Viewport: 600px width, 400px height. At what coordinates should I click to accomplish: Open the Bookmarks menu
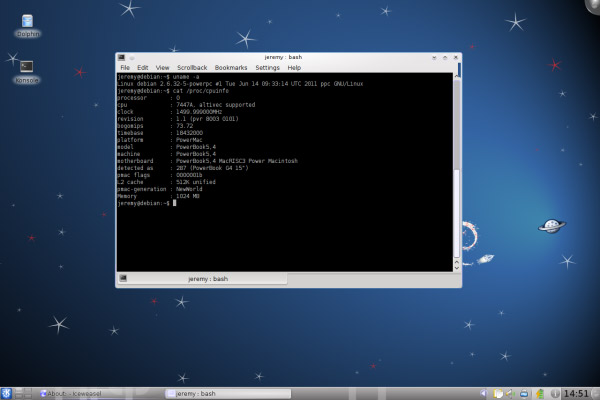tap(231, 68)
